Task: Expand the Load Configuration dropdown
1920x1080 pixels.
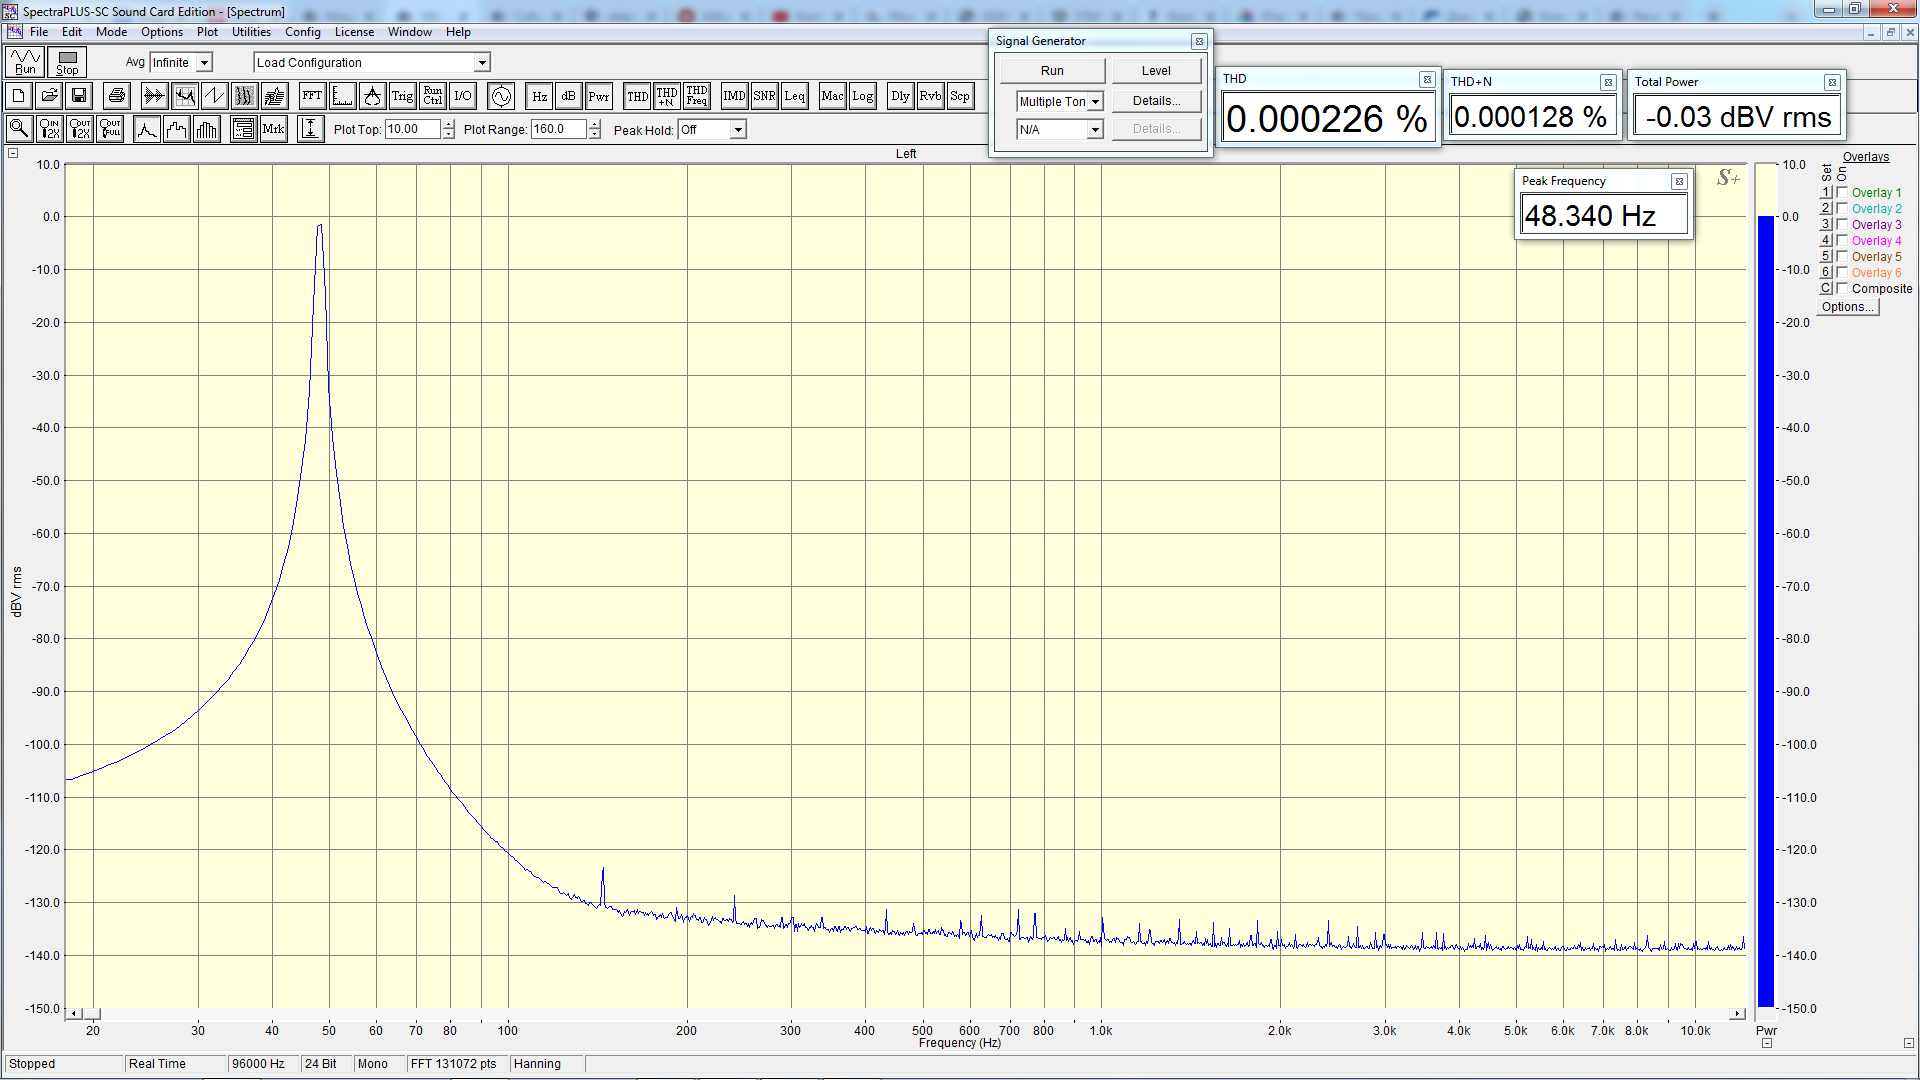Action: pyautogui.click(x=482, y=62)
